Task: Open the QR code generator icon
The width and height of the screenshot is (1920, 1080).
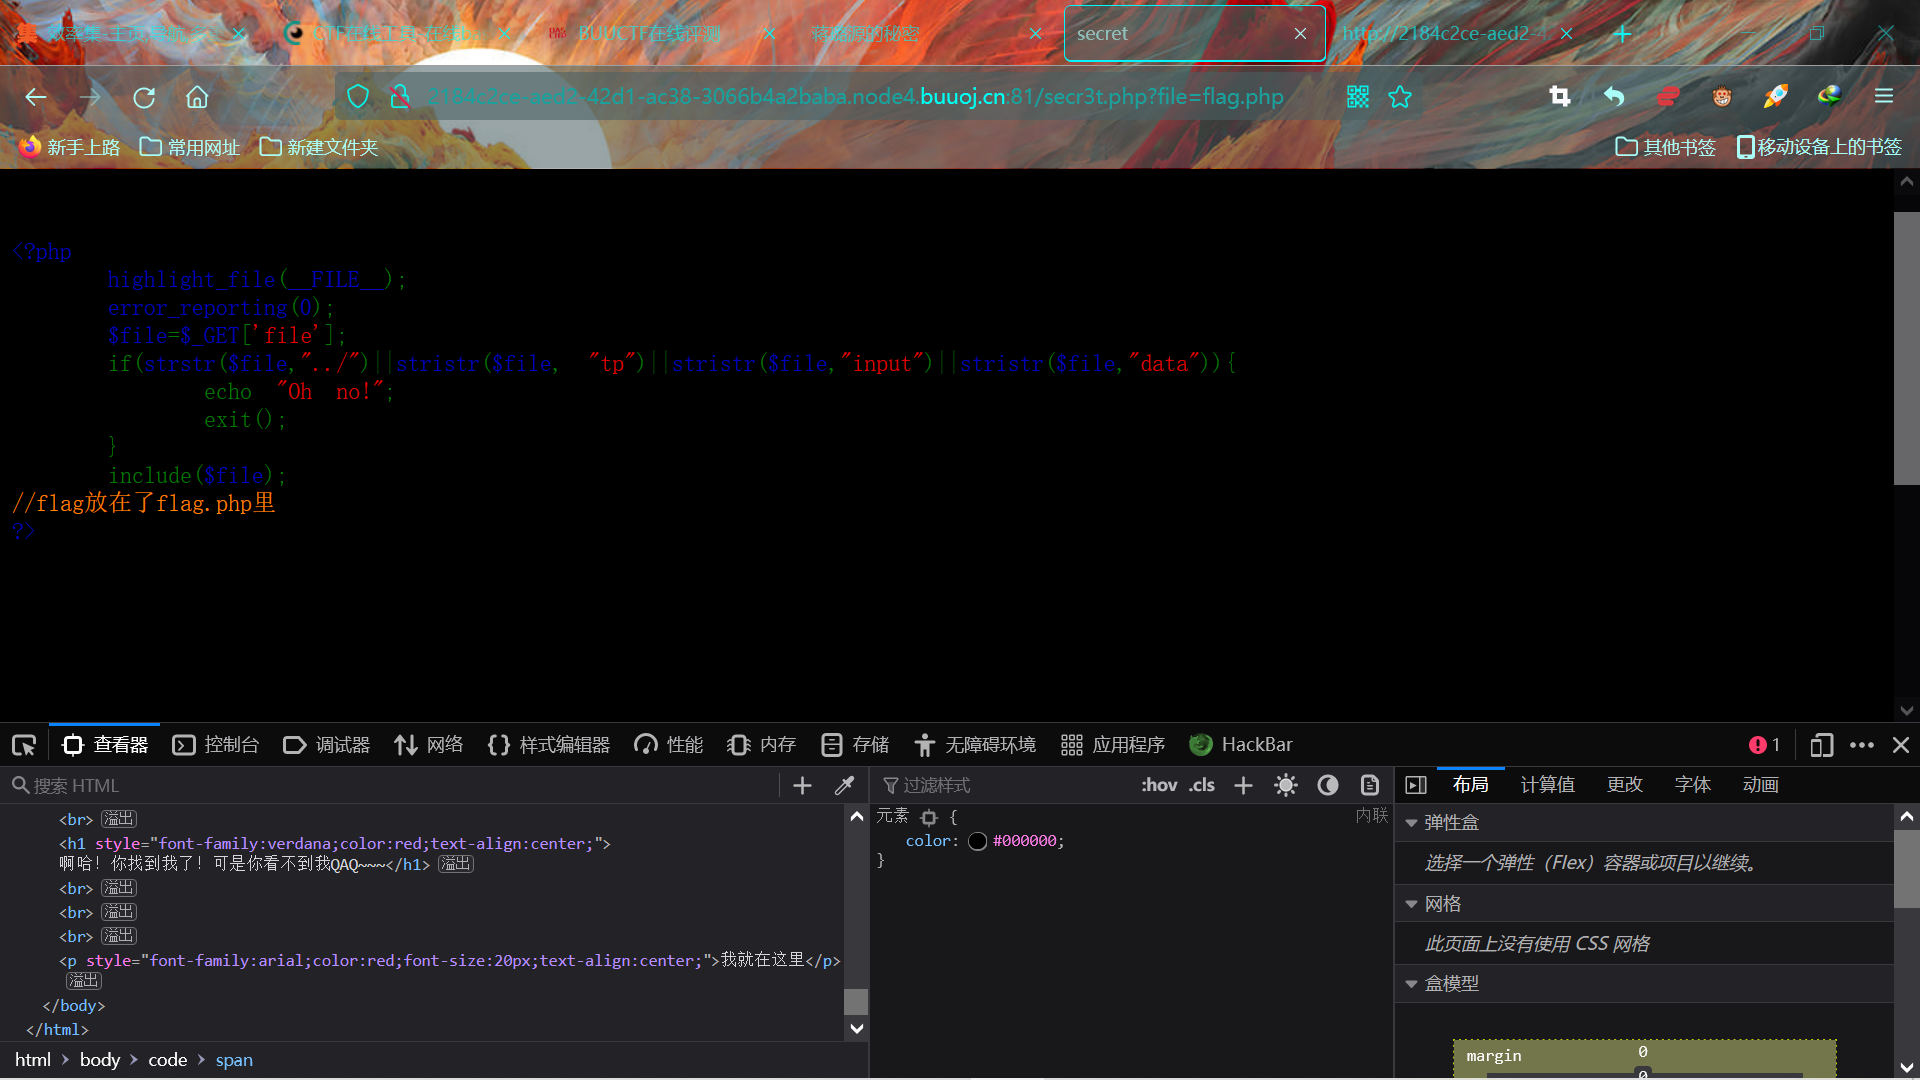Action: (x=1357, y=97)
